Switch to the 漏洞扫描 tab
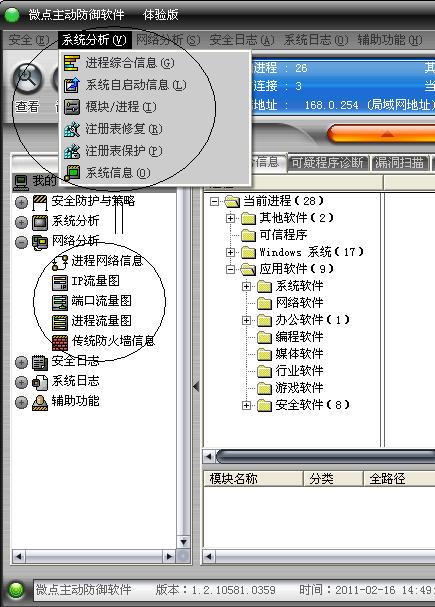This screenshot has width=435, height=607. pyautogui.click(x=399, y=163)
